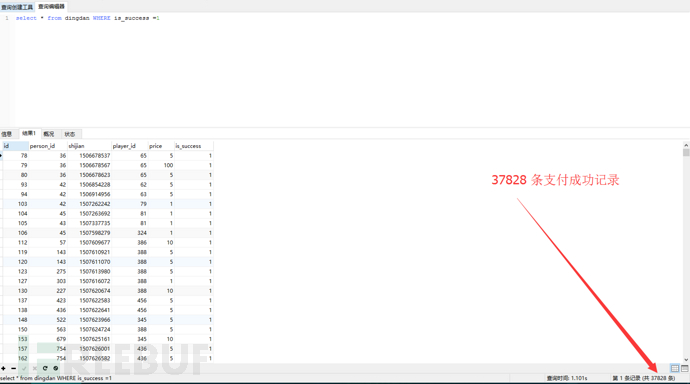This screenshot has height=384, width=690.
Task: Switch to grid view icon
Action: (675, 368)
